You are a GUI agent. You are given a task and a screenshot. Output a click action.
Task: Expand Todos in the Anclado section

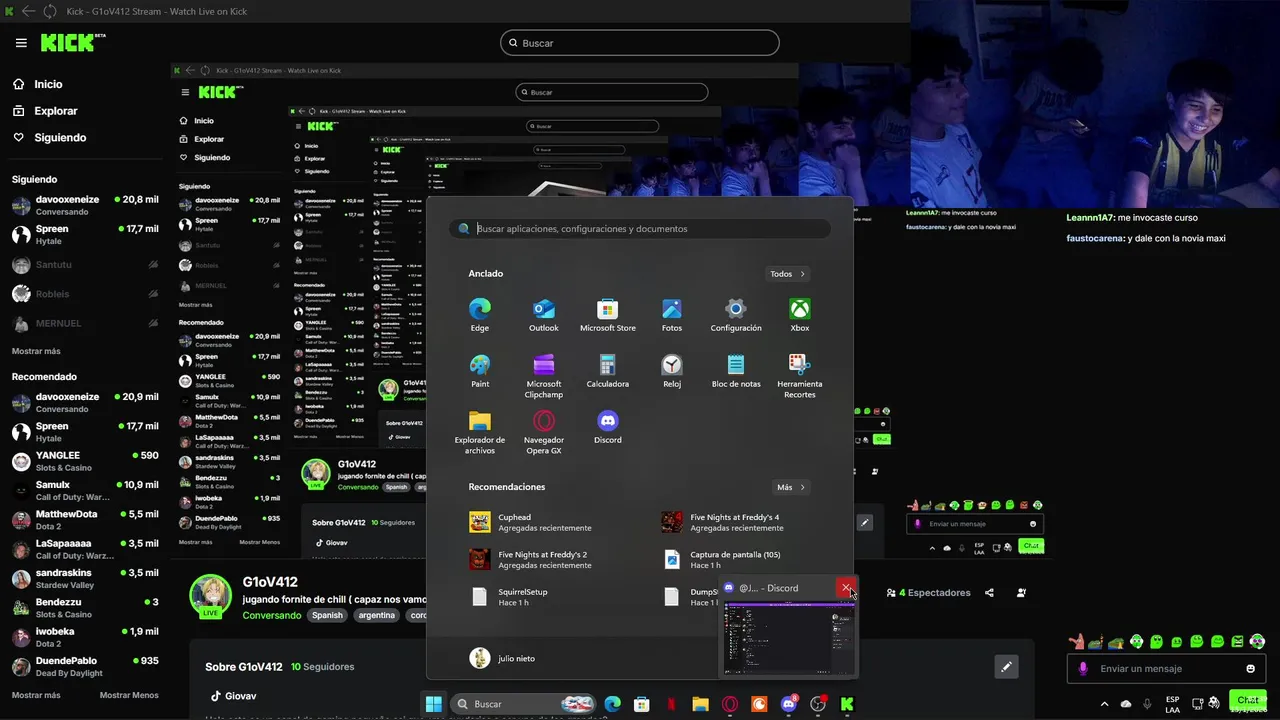(788, 274)
